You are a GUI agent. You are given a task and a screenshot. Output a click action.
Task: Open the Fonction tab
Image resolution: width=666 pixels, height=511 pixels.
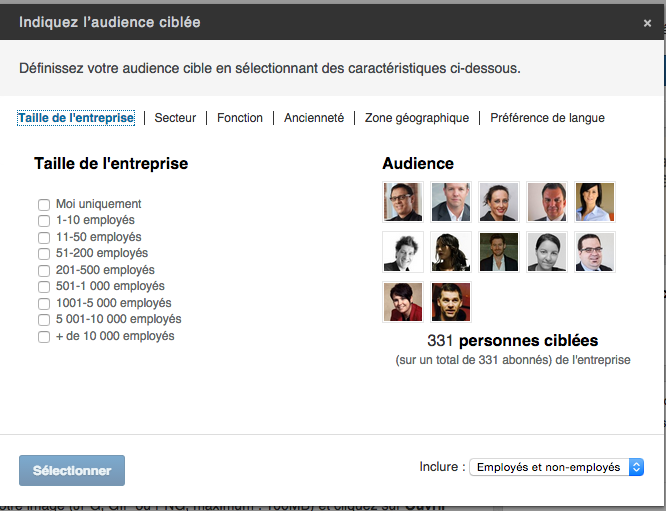pos(240,118)
